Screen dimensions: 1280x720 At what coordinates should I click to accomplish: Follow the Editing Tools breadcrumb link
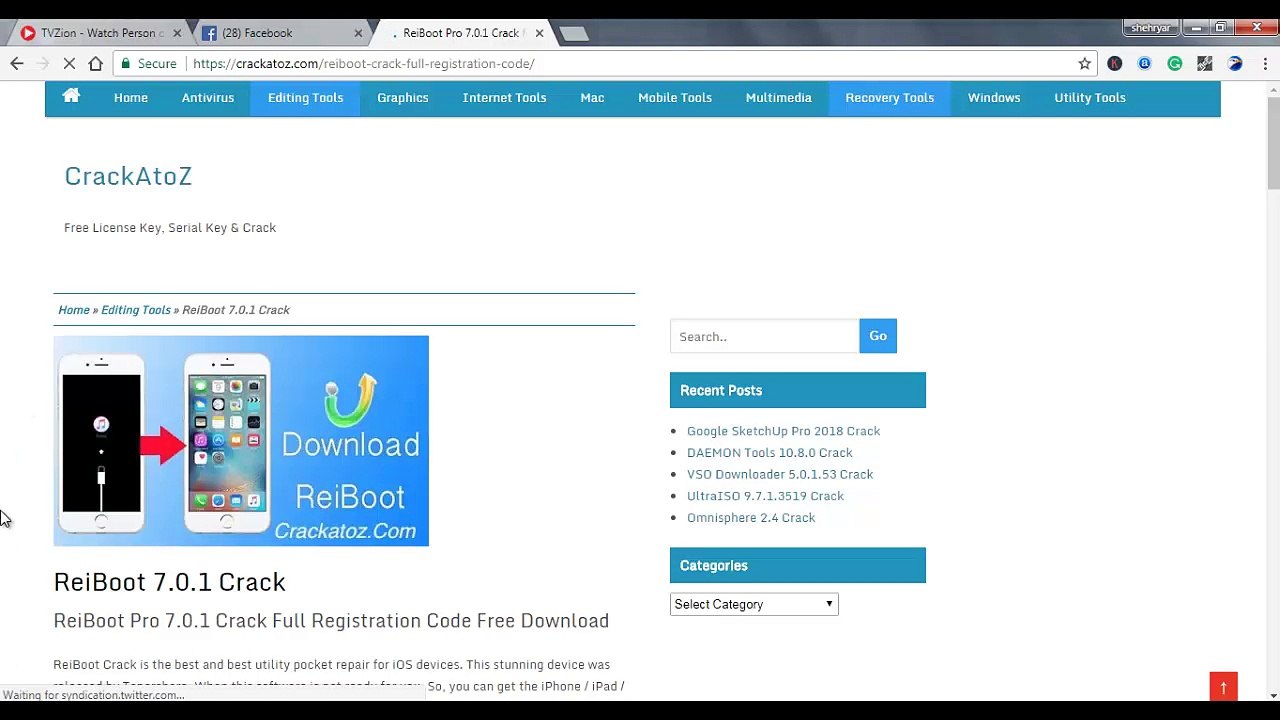tap(136, 310)
